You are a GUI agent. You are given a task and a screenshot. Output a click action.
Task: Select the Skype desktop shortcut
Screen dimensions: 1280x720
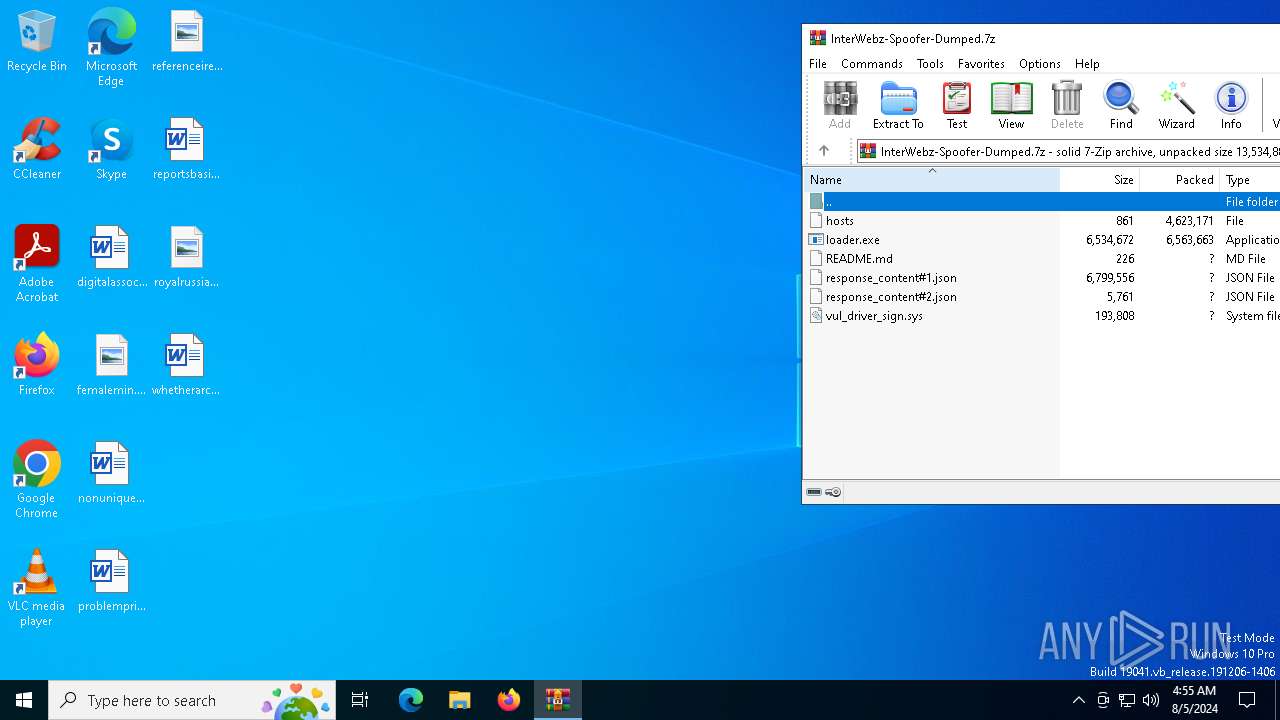(x=111, y=149)
